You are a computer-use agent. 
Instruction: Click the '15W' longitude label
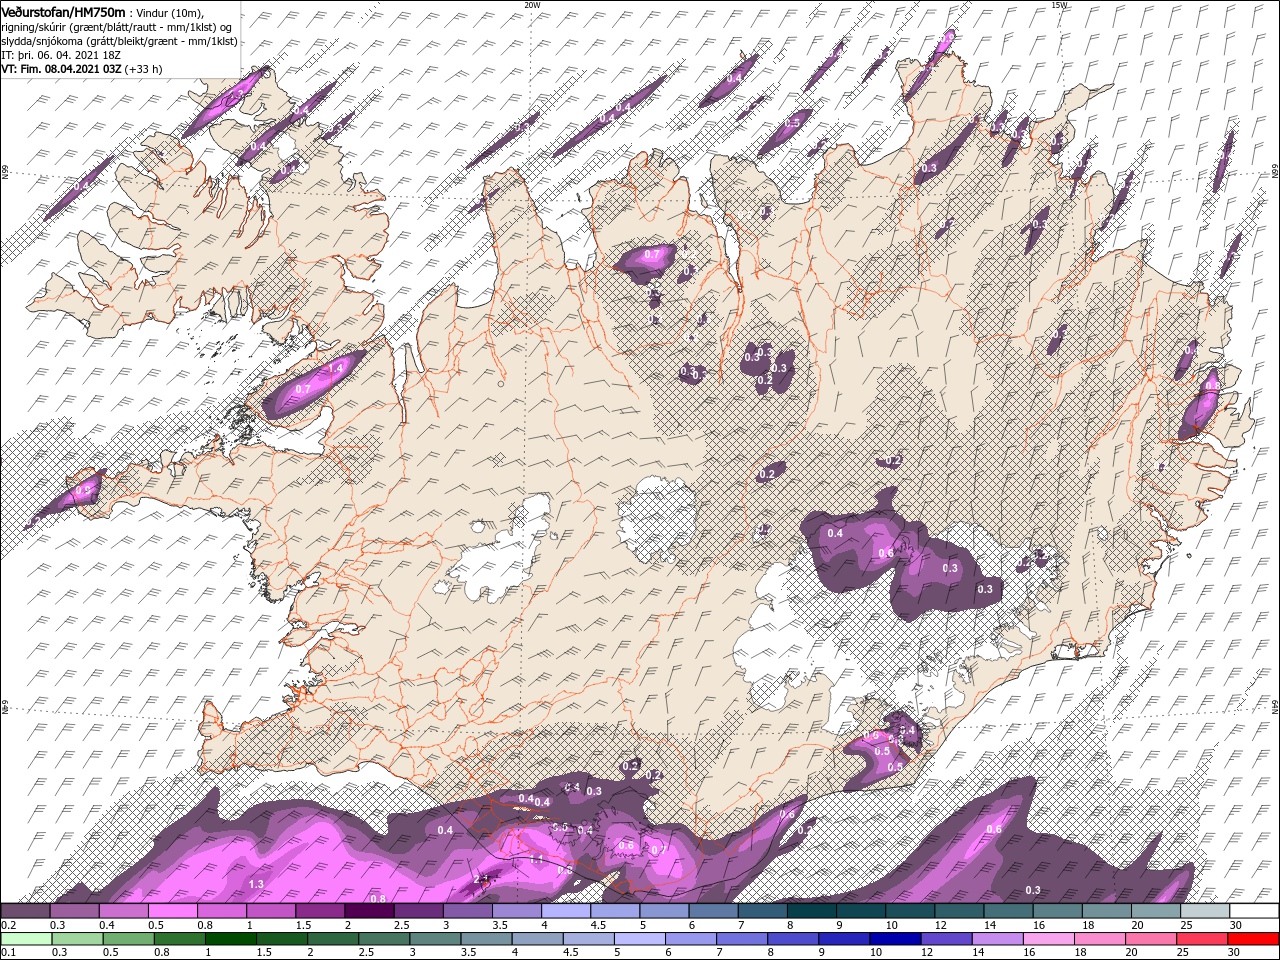[x=1058, y=5]
